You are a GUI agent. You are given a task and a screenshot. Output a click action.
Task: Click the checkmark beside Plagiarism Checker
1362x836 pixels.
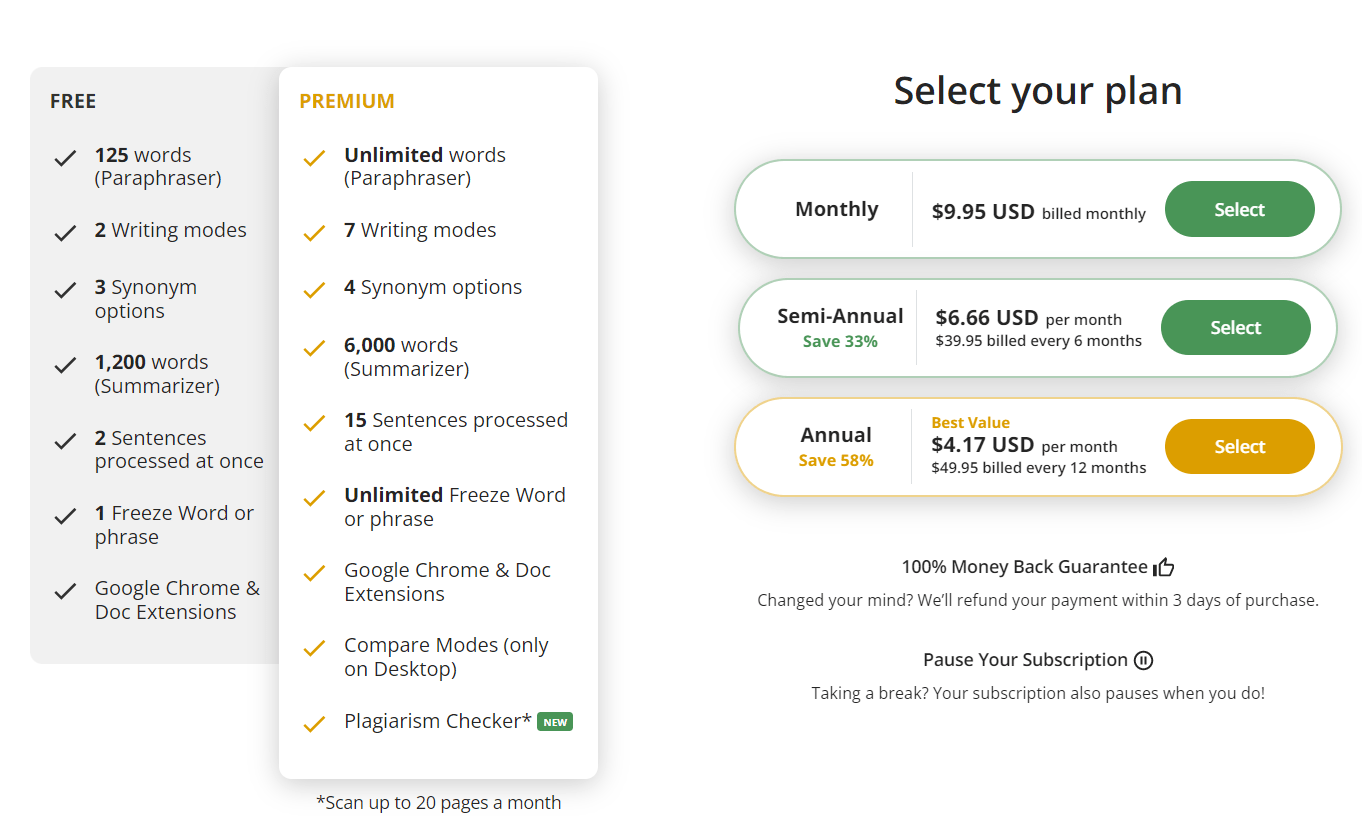click(x=313, y=721)
